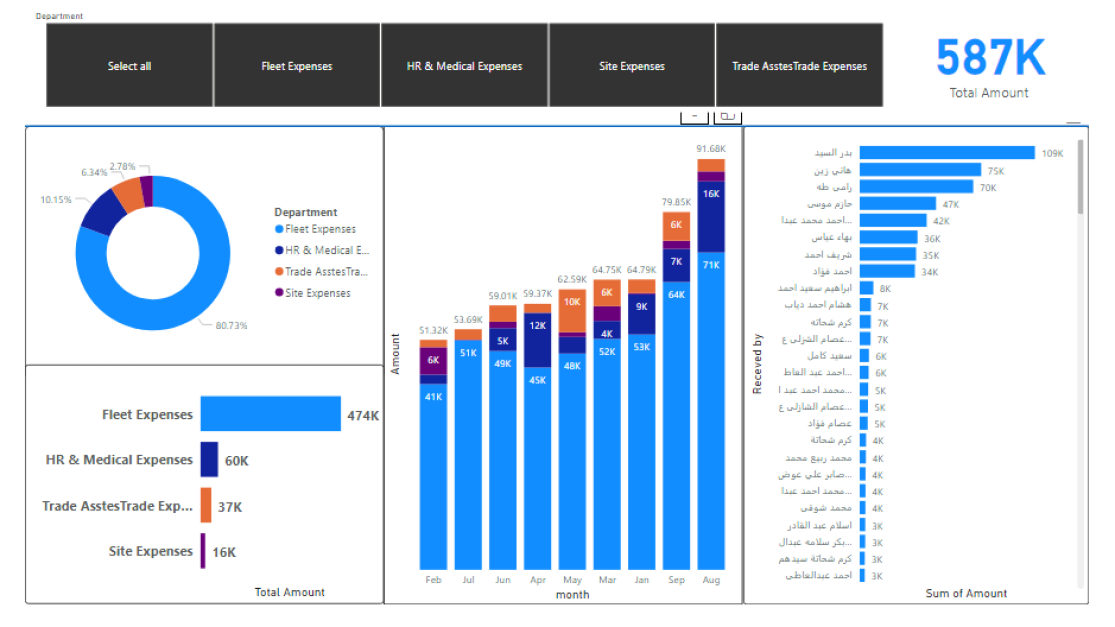
Task: Toggle the HR & Medical Expenses slicer tile
Action: click(464, 66)
